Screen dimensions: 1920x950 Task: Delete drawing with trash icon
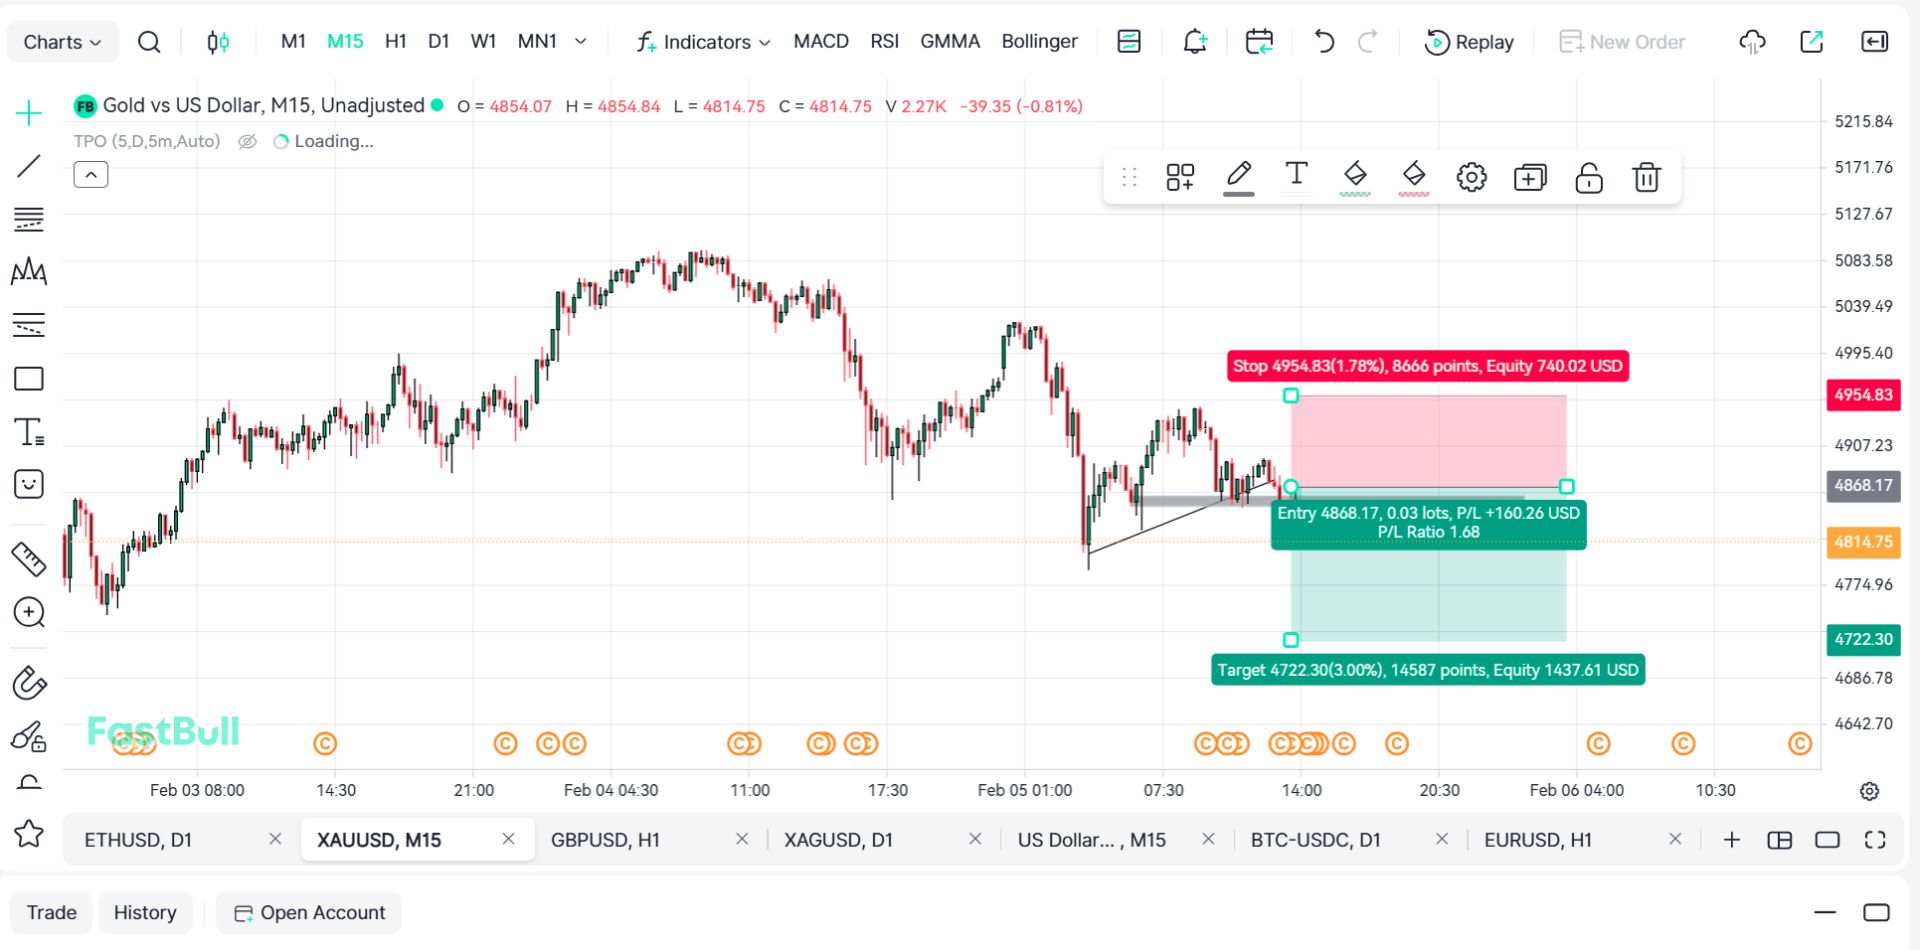point(1646,178)
